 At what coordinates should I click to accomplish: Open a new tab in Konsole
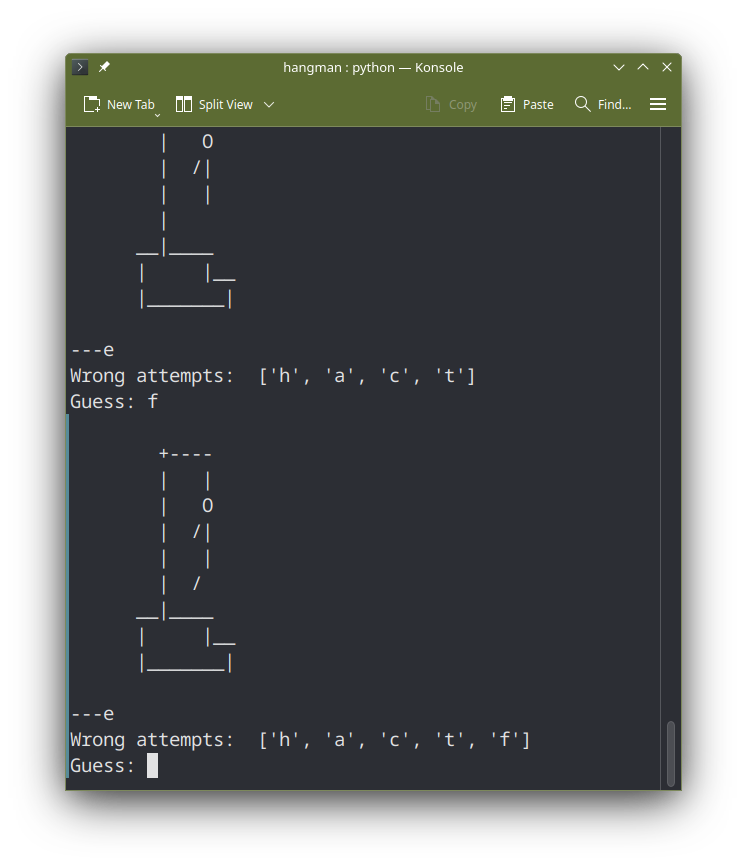[119, 104]
